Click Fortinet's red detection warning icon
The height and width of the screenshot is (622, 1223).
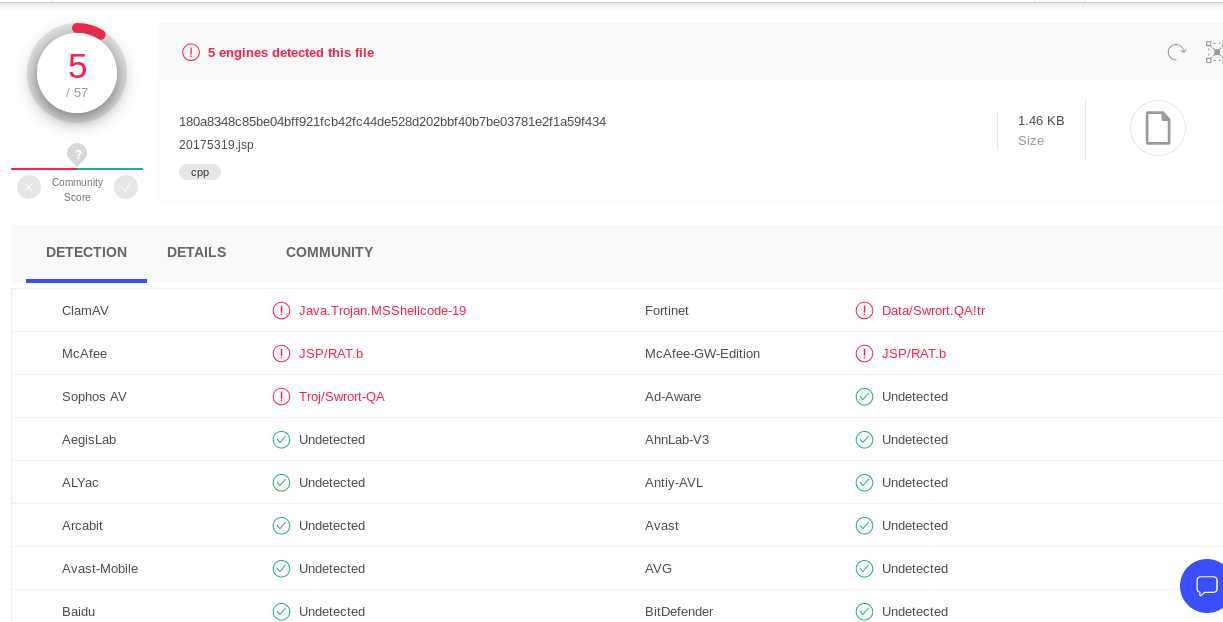pos(864,311)
